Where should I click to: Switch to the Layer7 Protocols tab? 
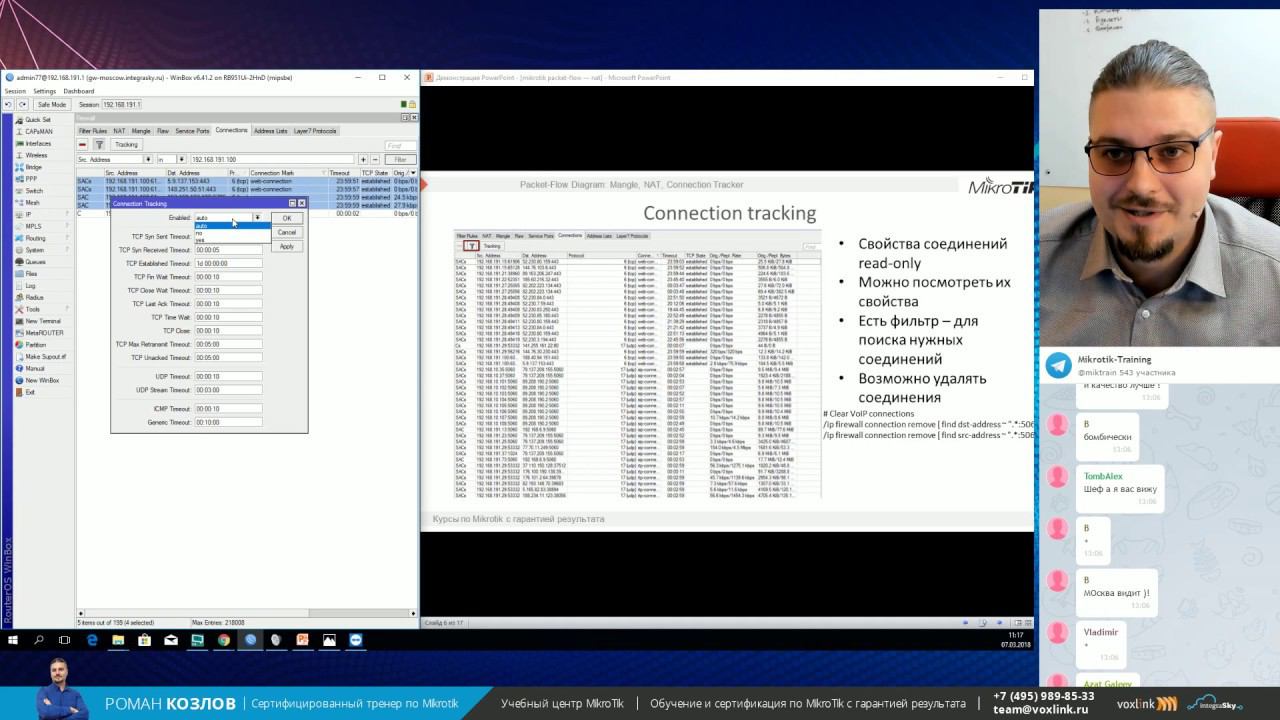[x=315, y=131]
